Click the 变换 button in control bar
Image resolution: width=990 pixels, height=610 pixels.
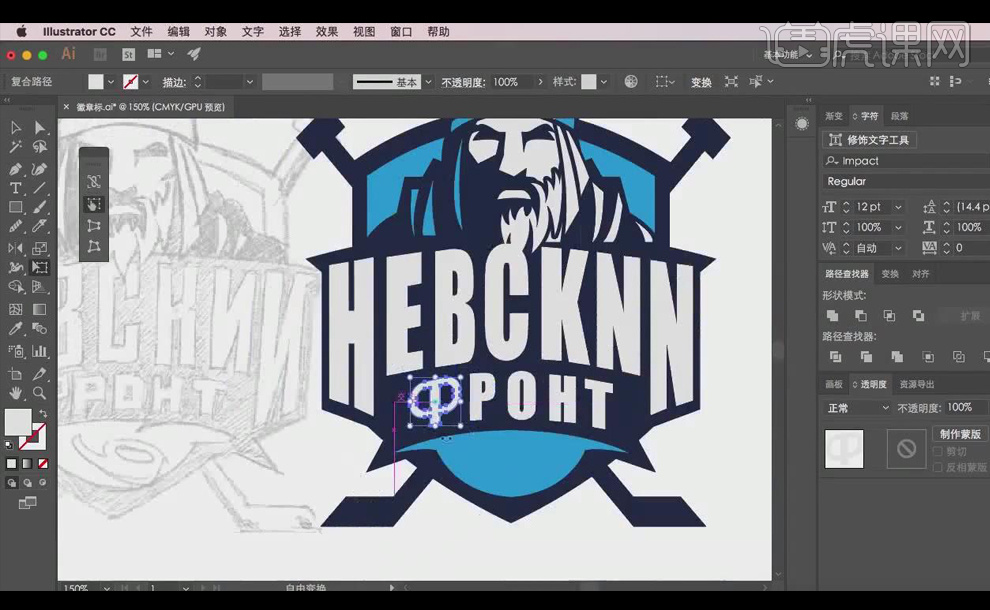click(x=701, y=82)
